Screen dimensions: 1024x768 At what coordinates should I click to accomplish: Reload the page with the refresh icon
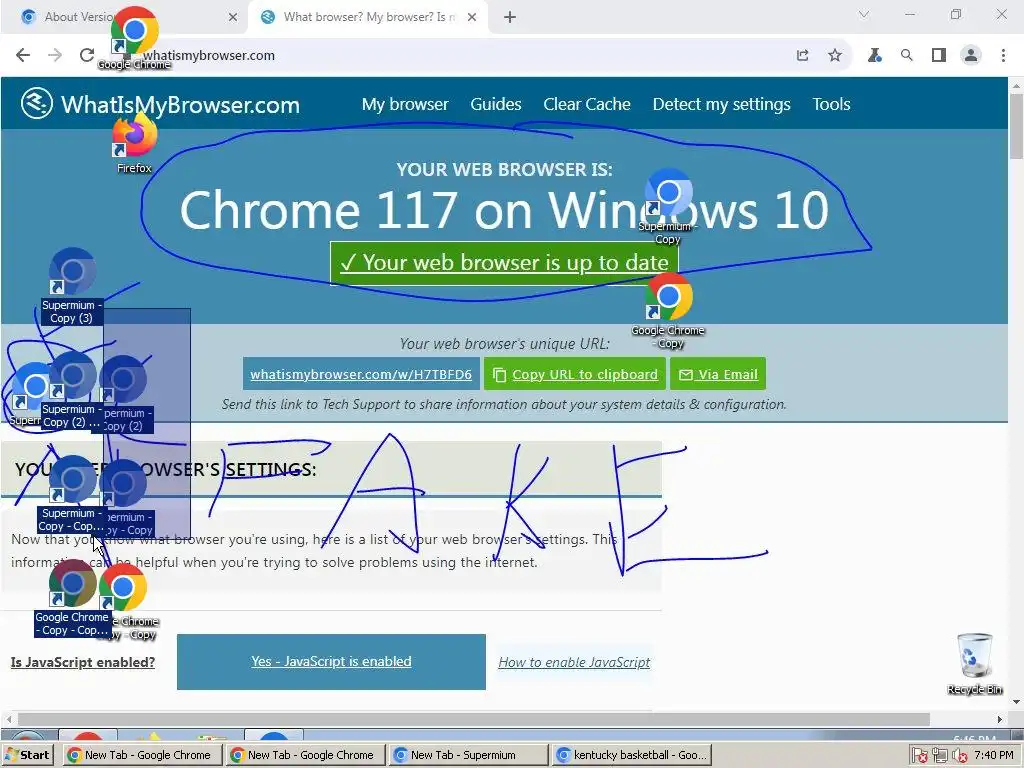point(87,56)
